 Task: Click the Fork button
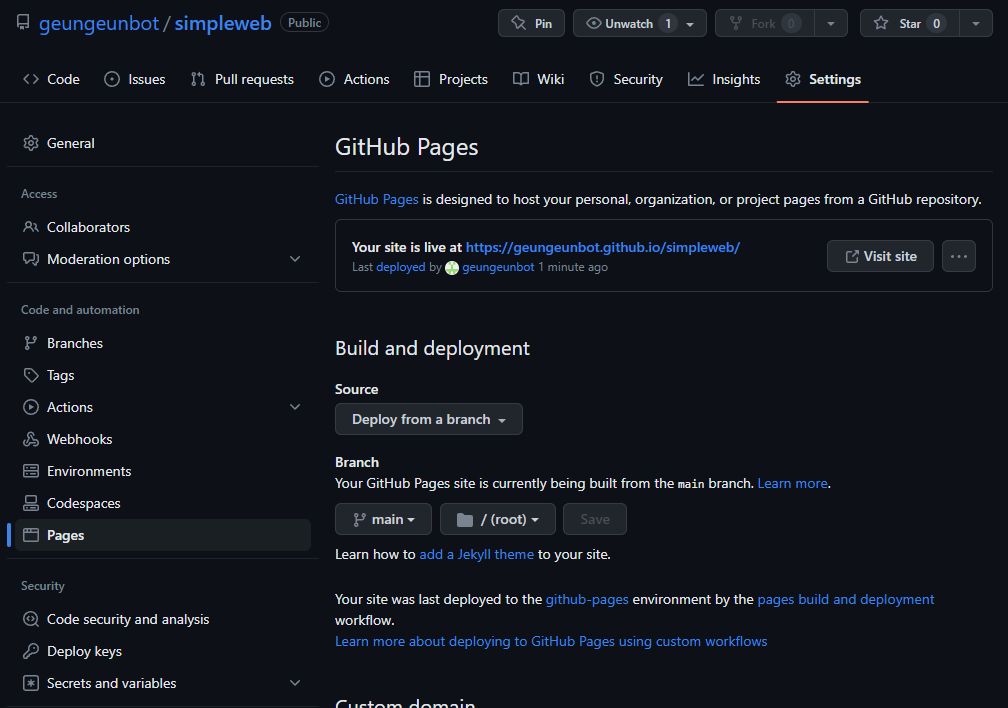point(764,23)
